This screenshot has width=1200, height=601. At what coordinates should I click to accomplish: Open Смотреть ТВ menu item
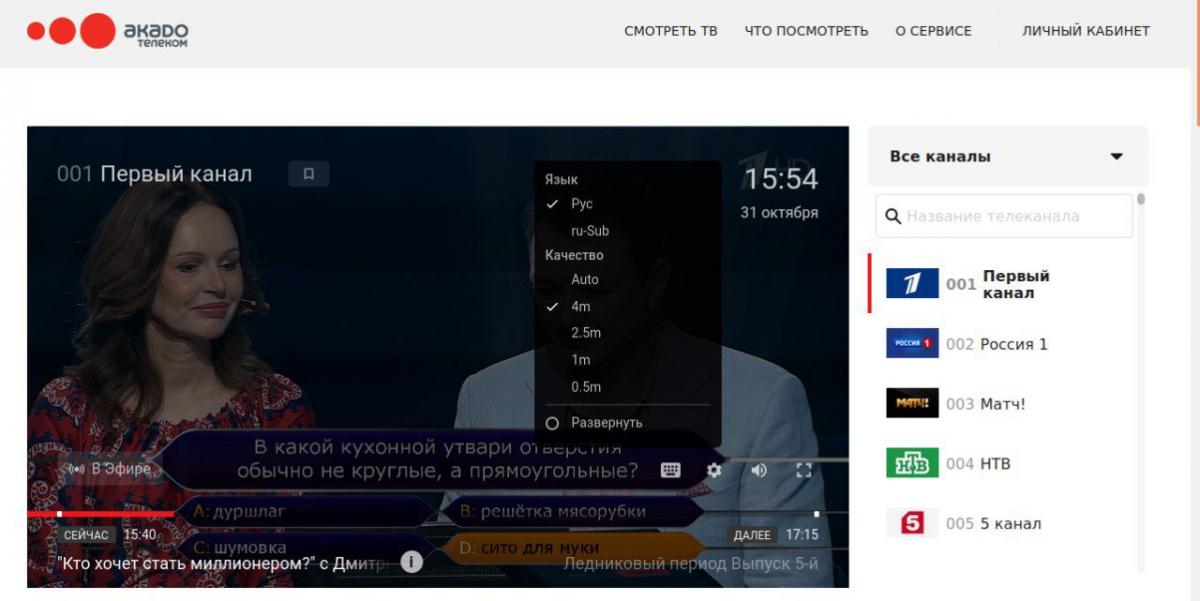click(671, 31)
